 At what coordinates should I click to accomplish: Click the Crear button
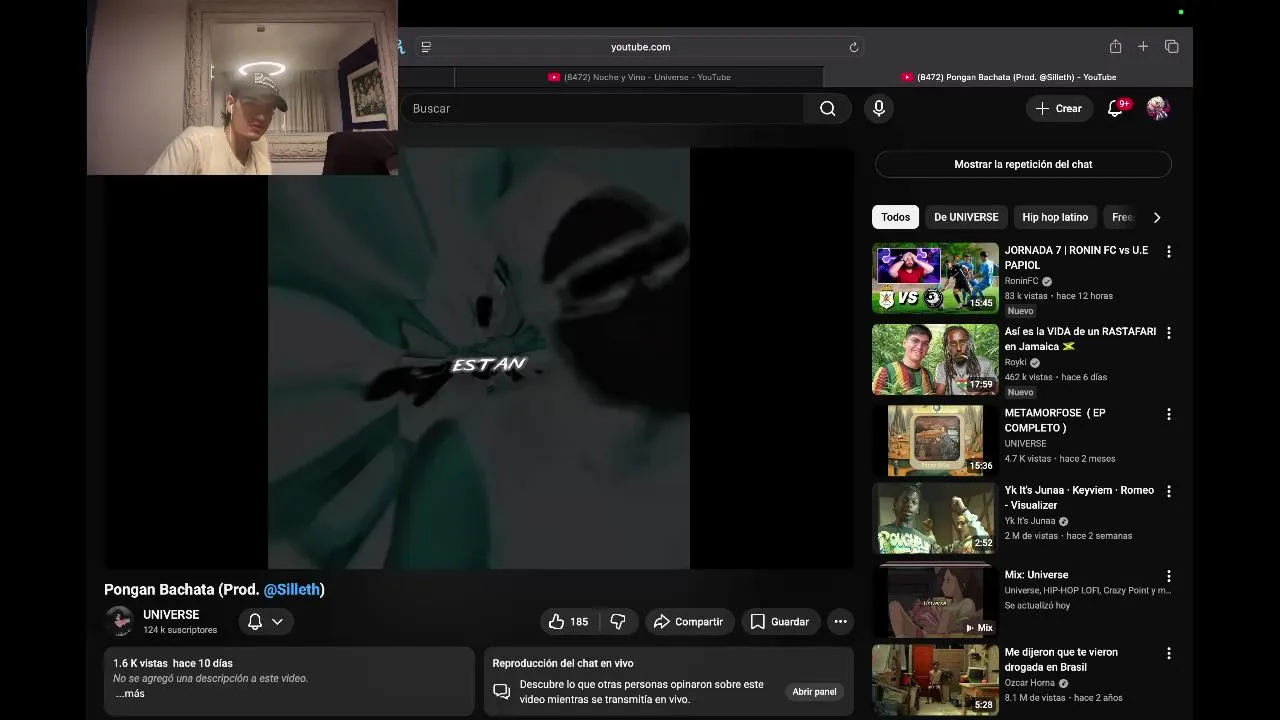point(1059,108)
